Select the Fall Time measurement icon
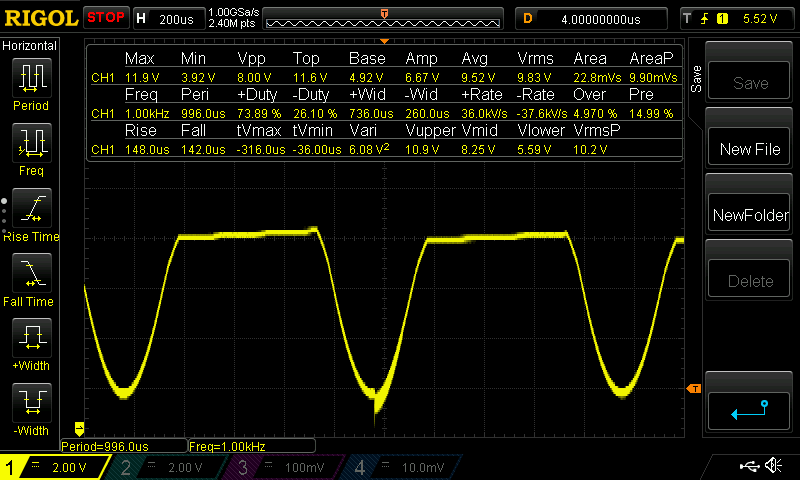 (x=32, y=273)
